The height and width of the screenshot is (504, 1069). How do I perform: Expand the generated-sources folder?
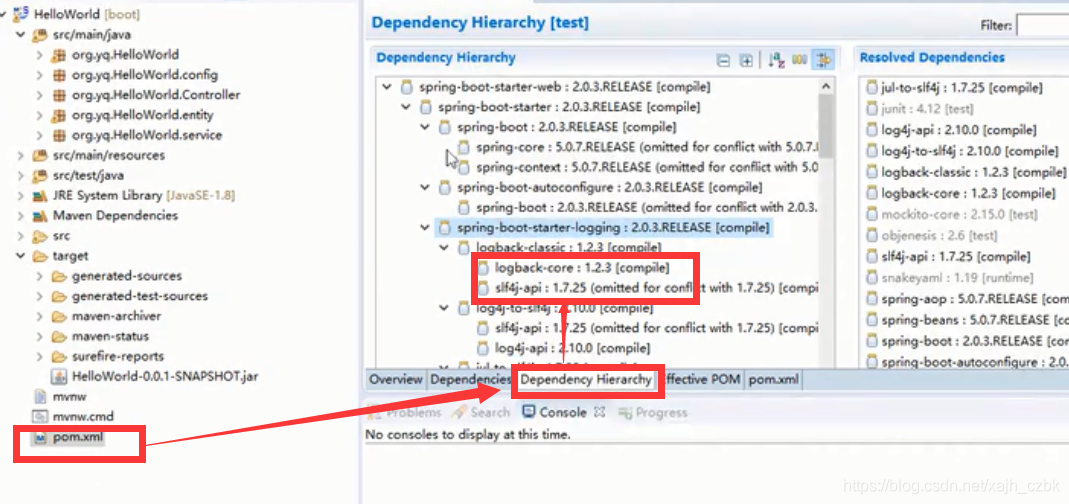point(40,276)
